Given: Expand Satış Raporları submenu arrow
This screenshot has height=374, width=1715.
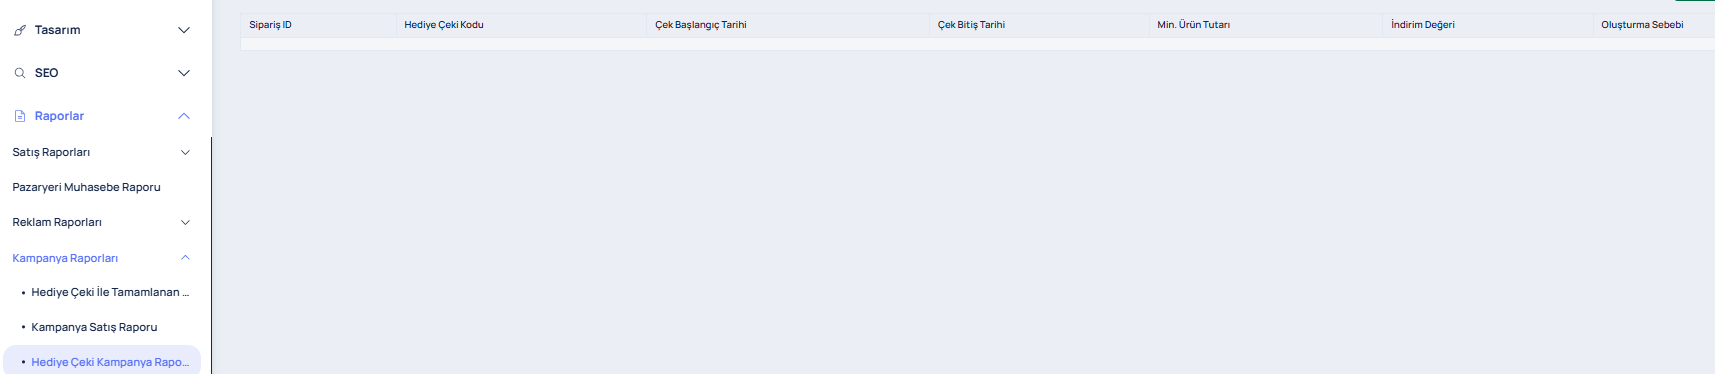Looking at the screenshot, I should click(185, 152).
